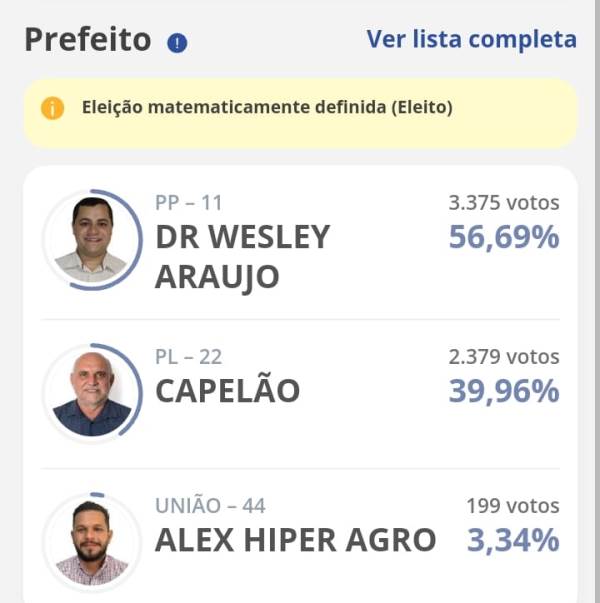The width and height of the screenshot is (600, 603).
Task: Click the 199 votos count
Action: tap(512, 506)
